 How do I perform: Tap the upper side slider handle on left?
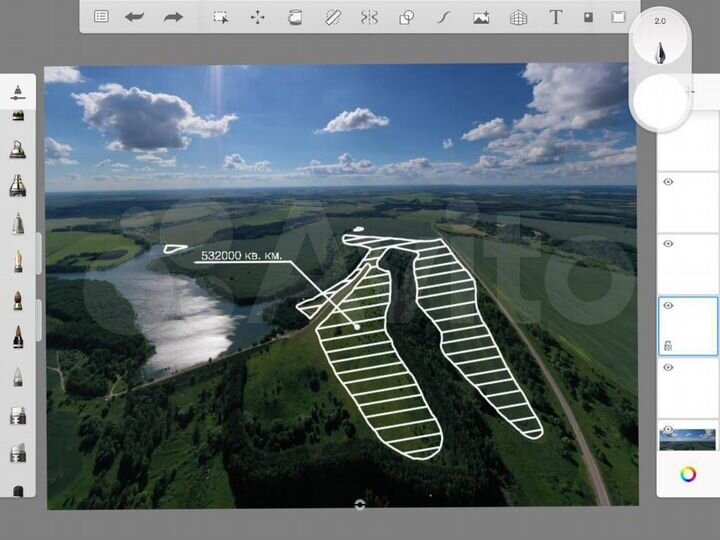tap(39, 253)
